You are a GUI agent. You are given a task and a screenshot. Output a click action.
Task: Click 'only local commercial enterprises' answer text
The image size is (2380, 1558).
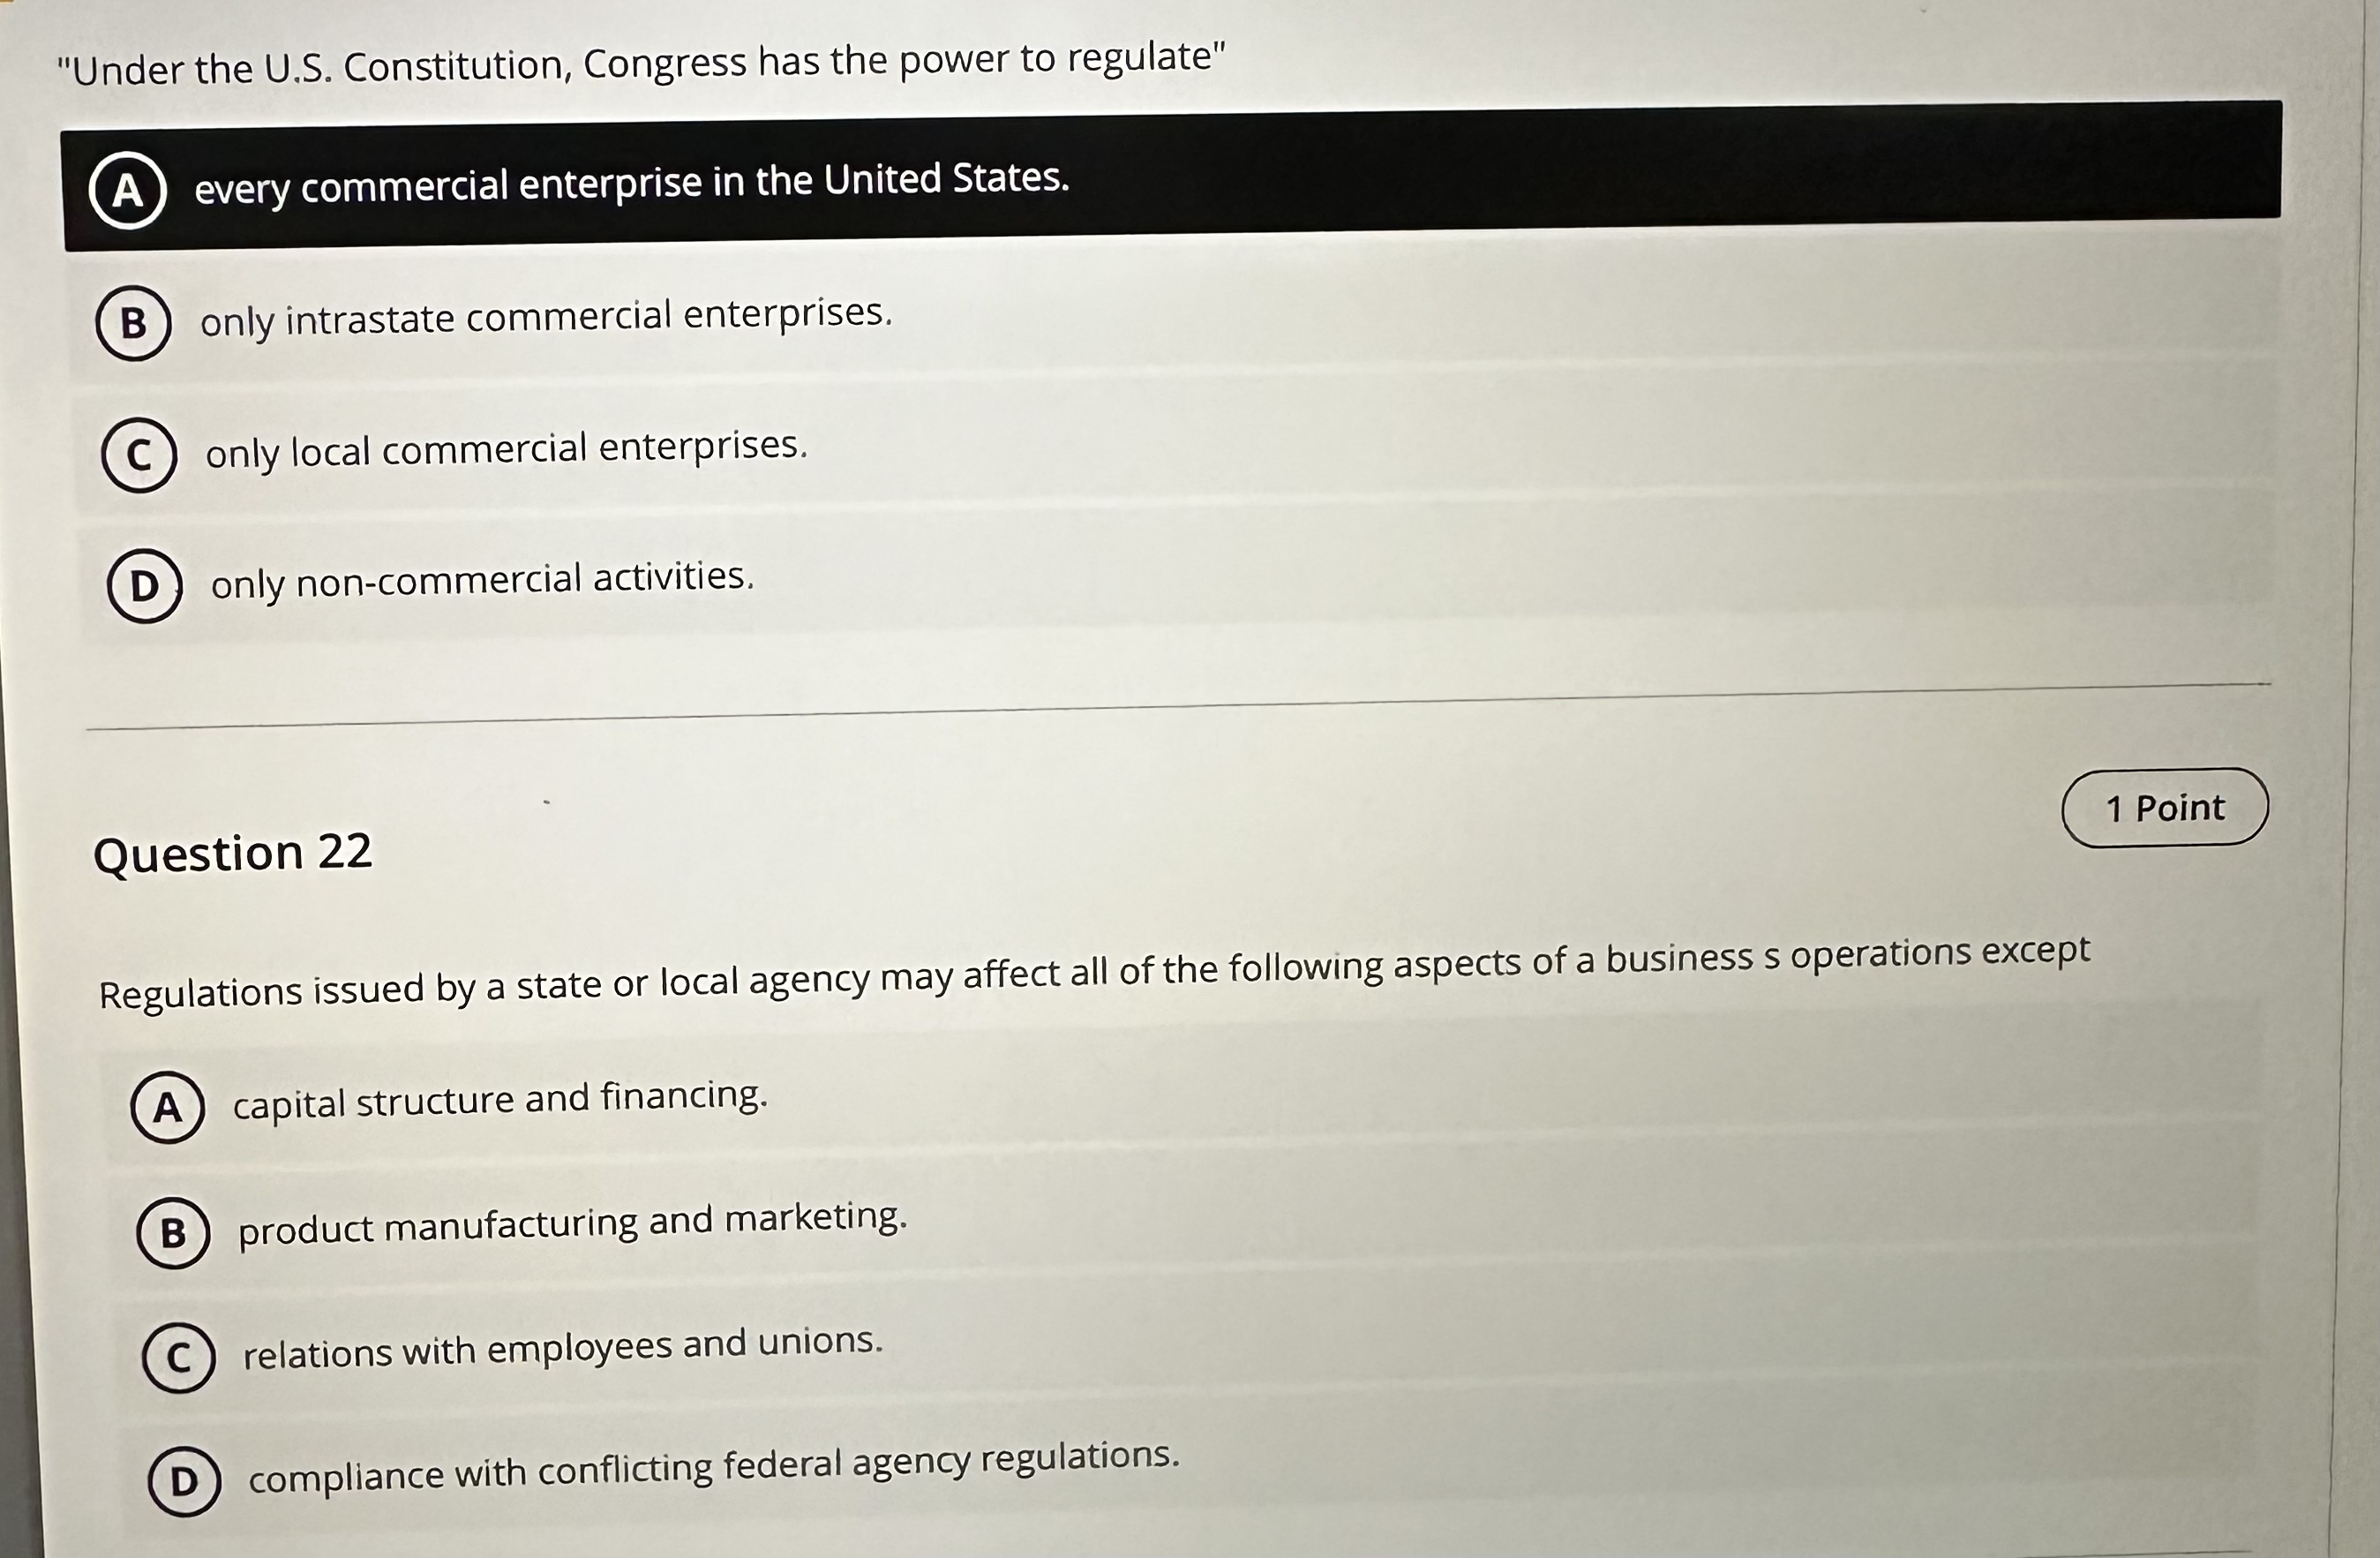click(506, 449)
